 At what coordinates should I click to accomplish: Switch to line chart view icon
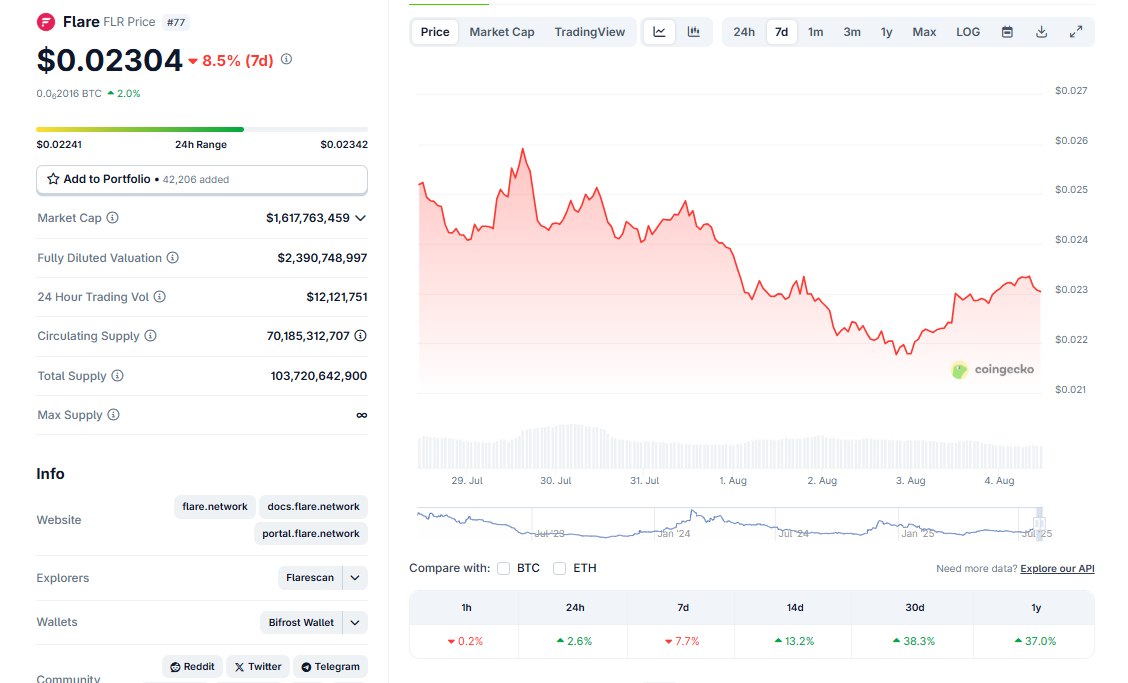659,32
